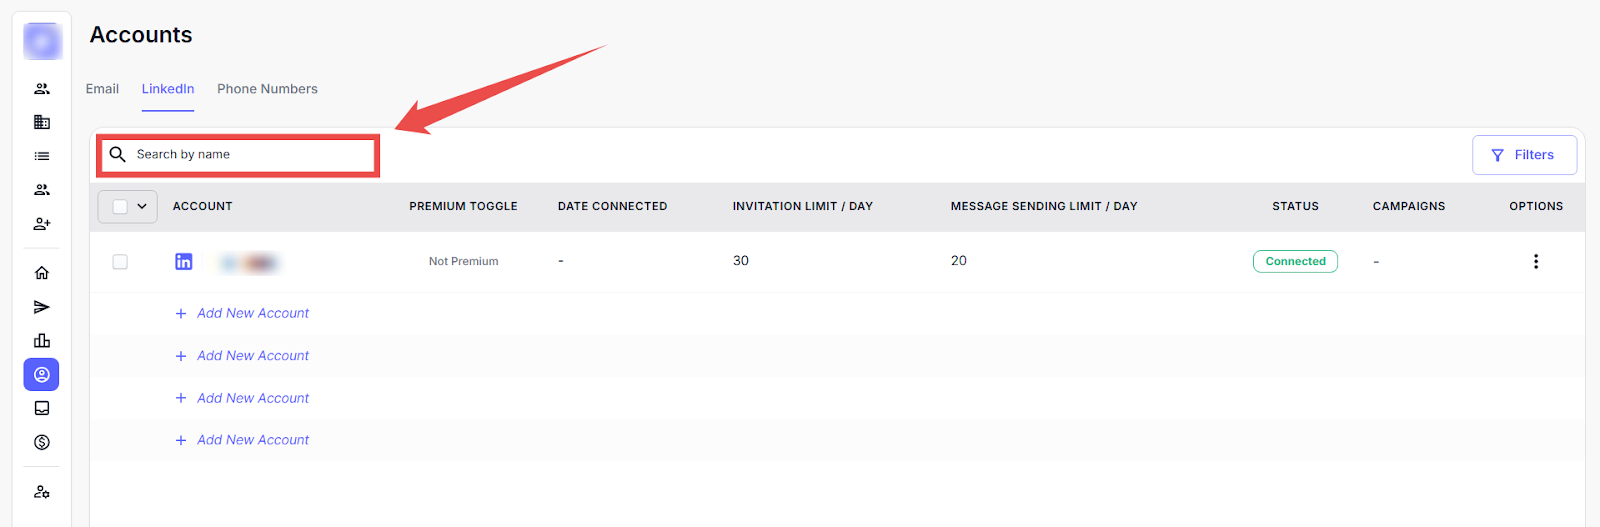Click the add-person icon in sidebar
The width and height of the screenshot is (1600, 527).
[42, 224]
